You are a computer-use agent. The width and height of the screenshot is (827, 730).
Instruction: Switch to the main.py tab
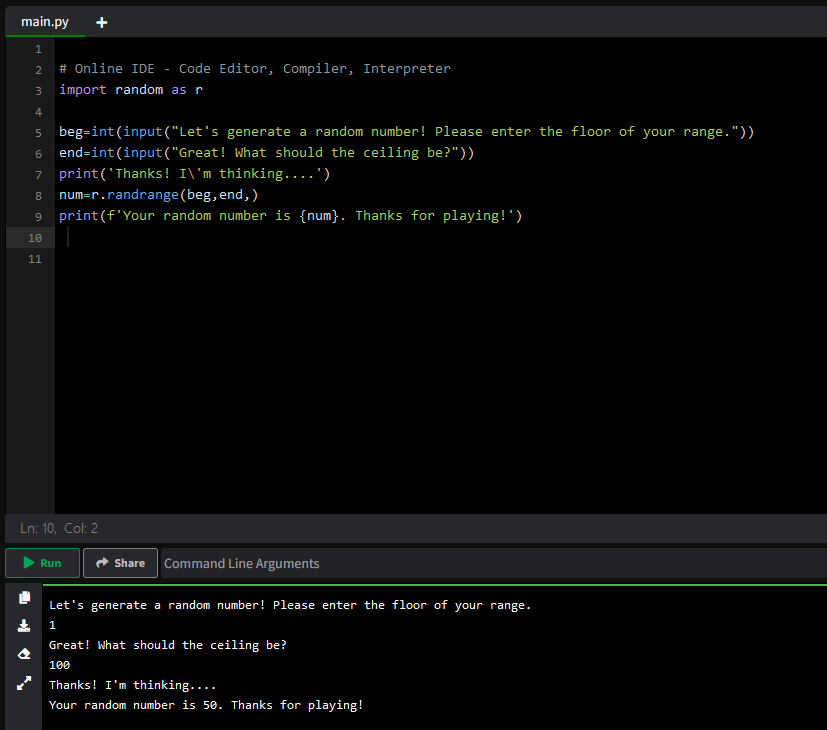point(44,21)
